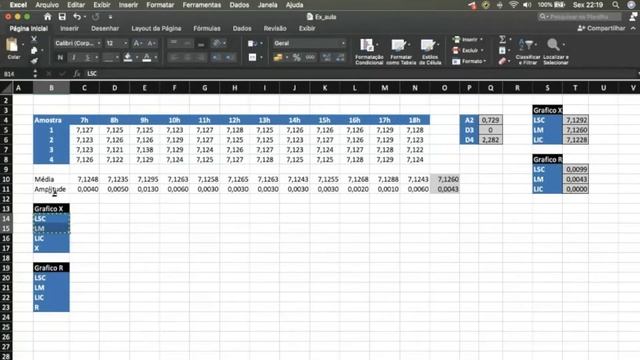This screenshot has height=360, width=640.
Task: Save the workbook with the floppy disk icon
Action: point(62,17)
